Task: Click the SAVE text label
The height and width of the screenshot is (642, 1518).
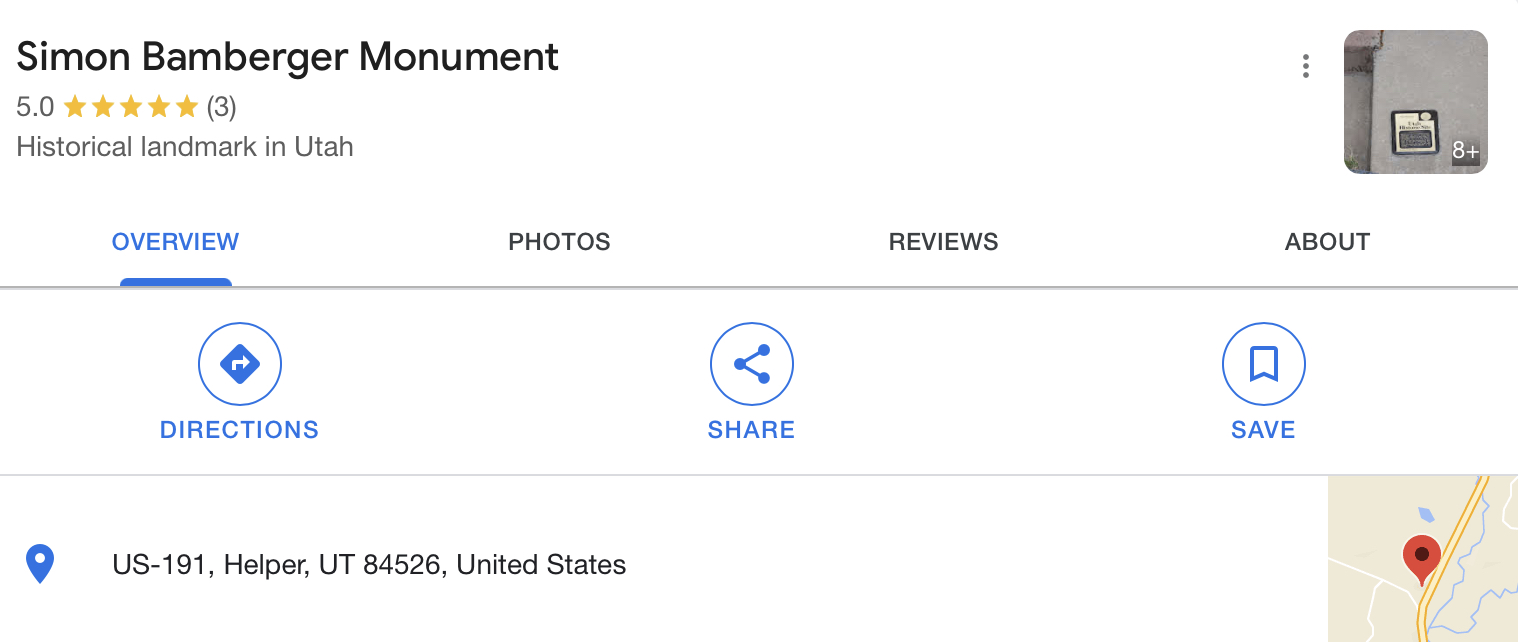Action: point(1263,430)
